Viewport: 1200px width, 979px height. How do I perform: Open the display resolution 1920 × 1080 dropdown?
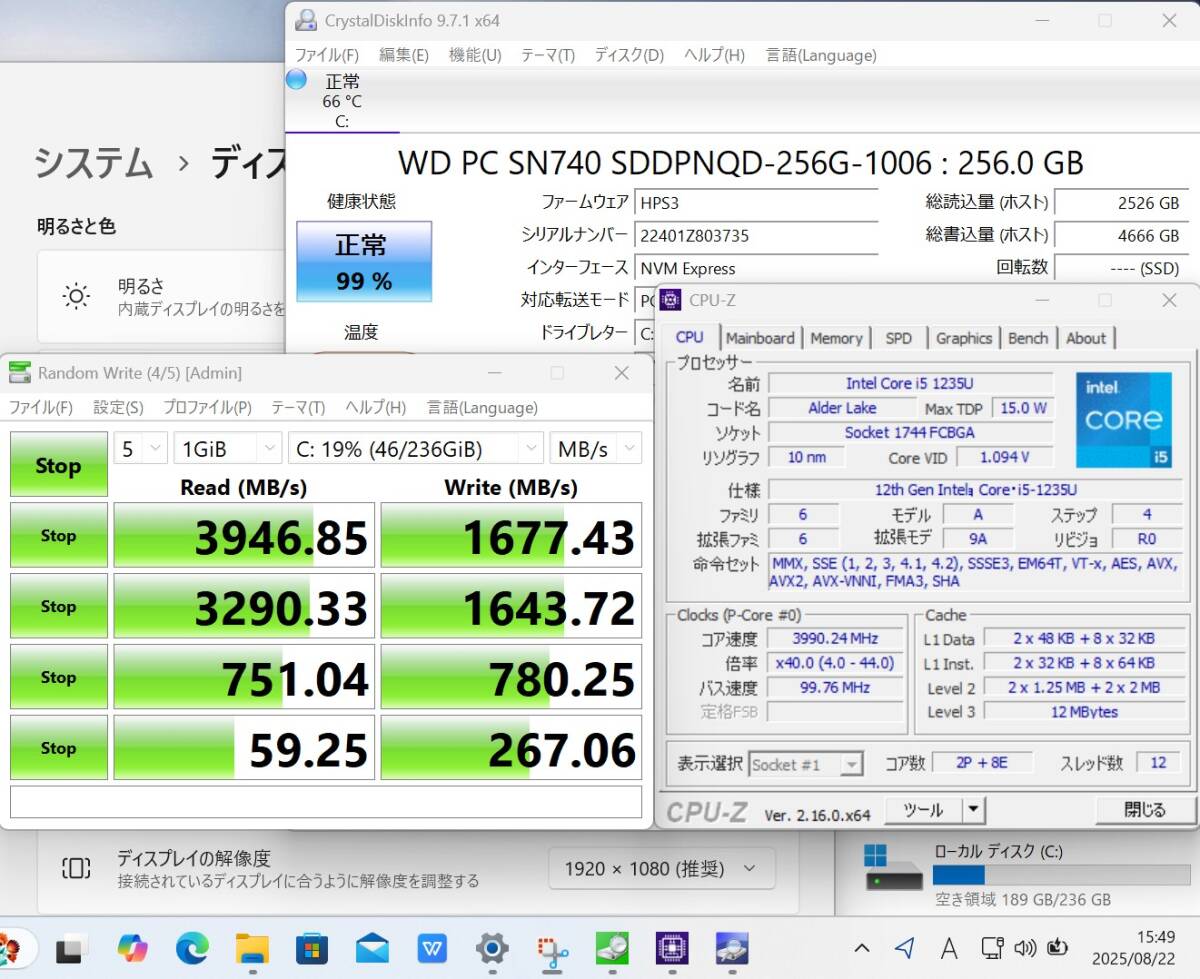coord(661,868)
